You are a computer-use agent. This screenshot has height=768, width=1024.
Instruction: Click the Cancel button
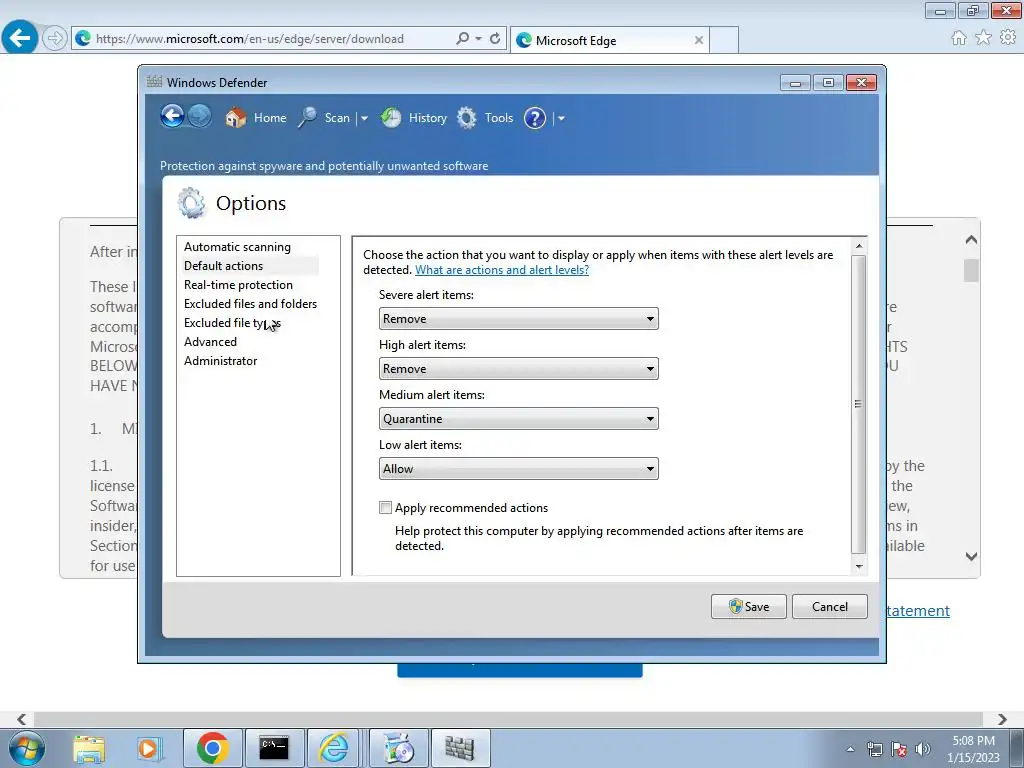click(829, 606)
